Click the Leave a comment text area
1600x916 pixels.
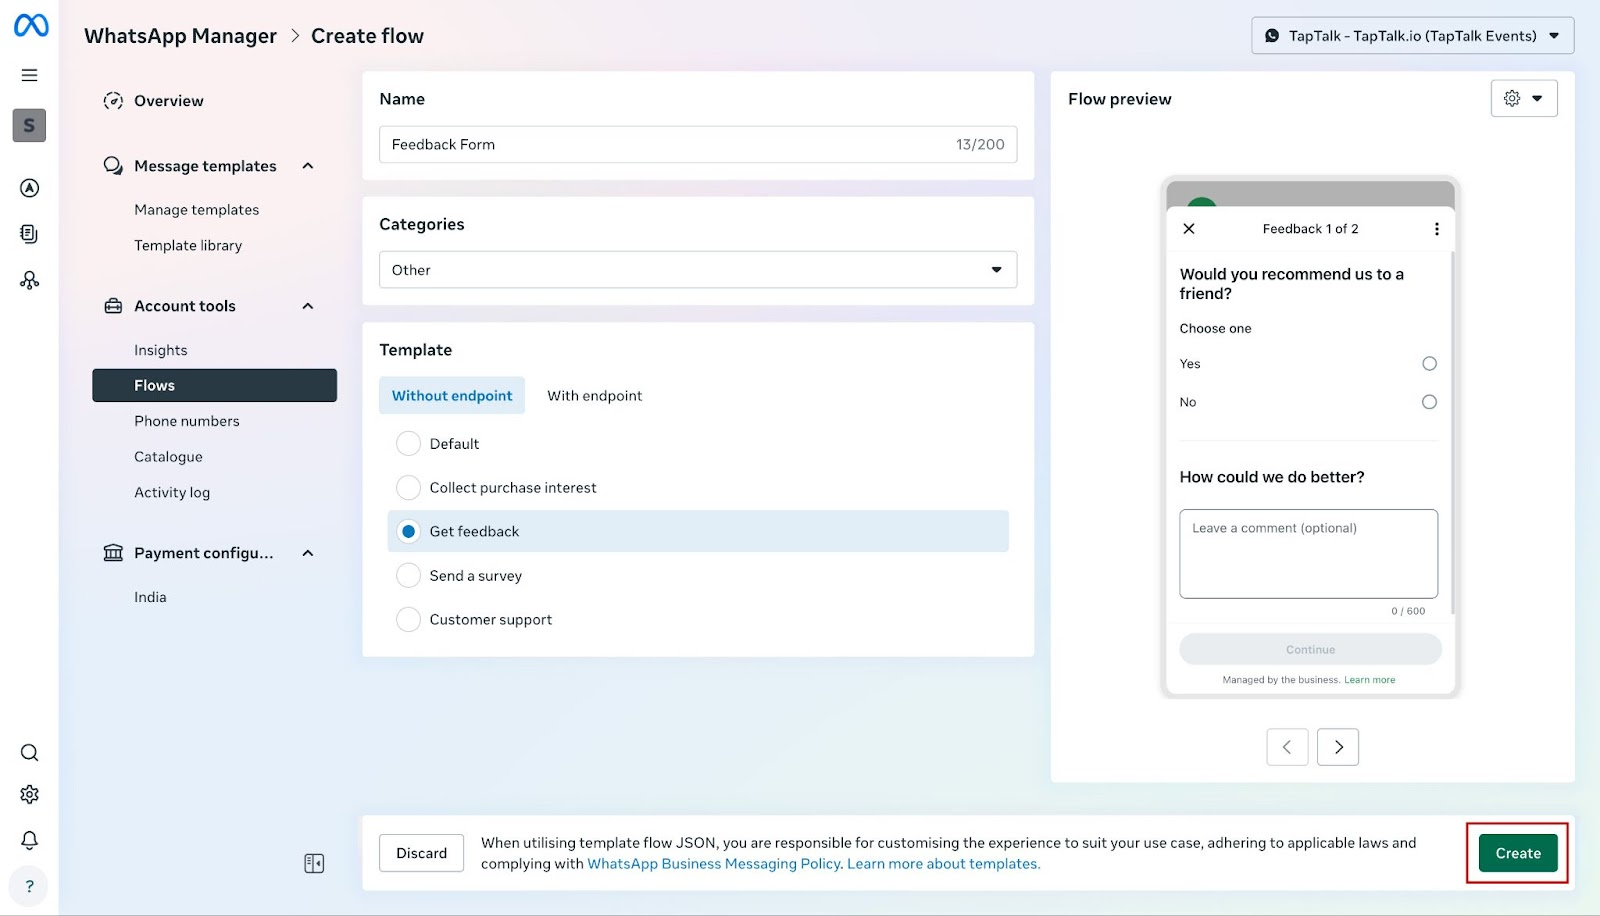tap(1308, 554)
